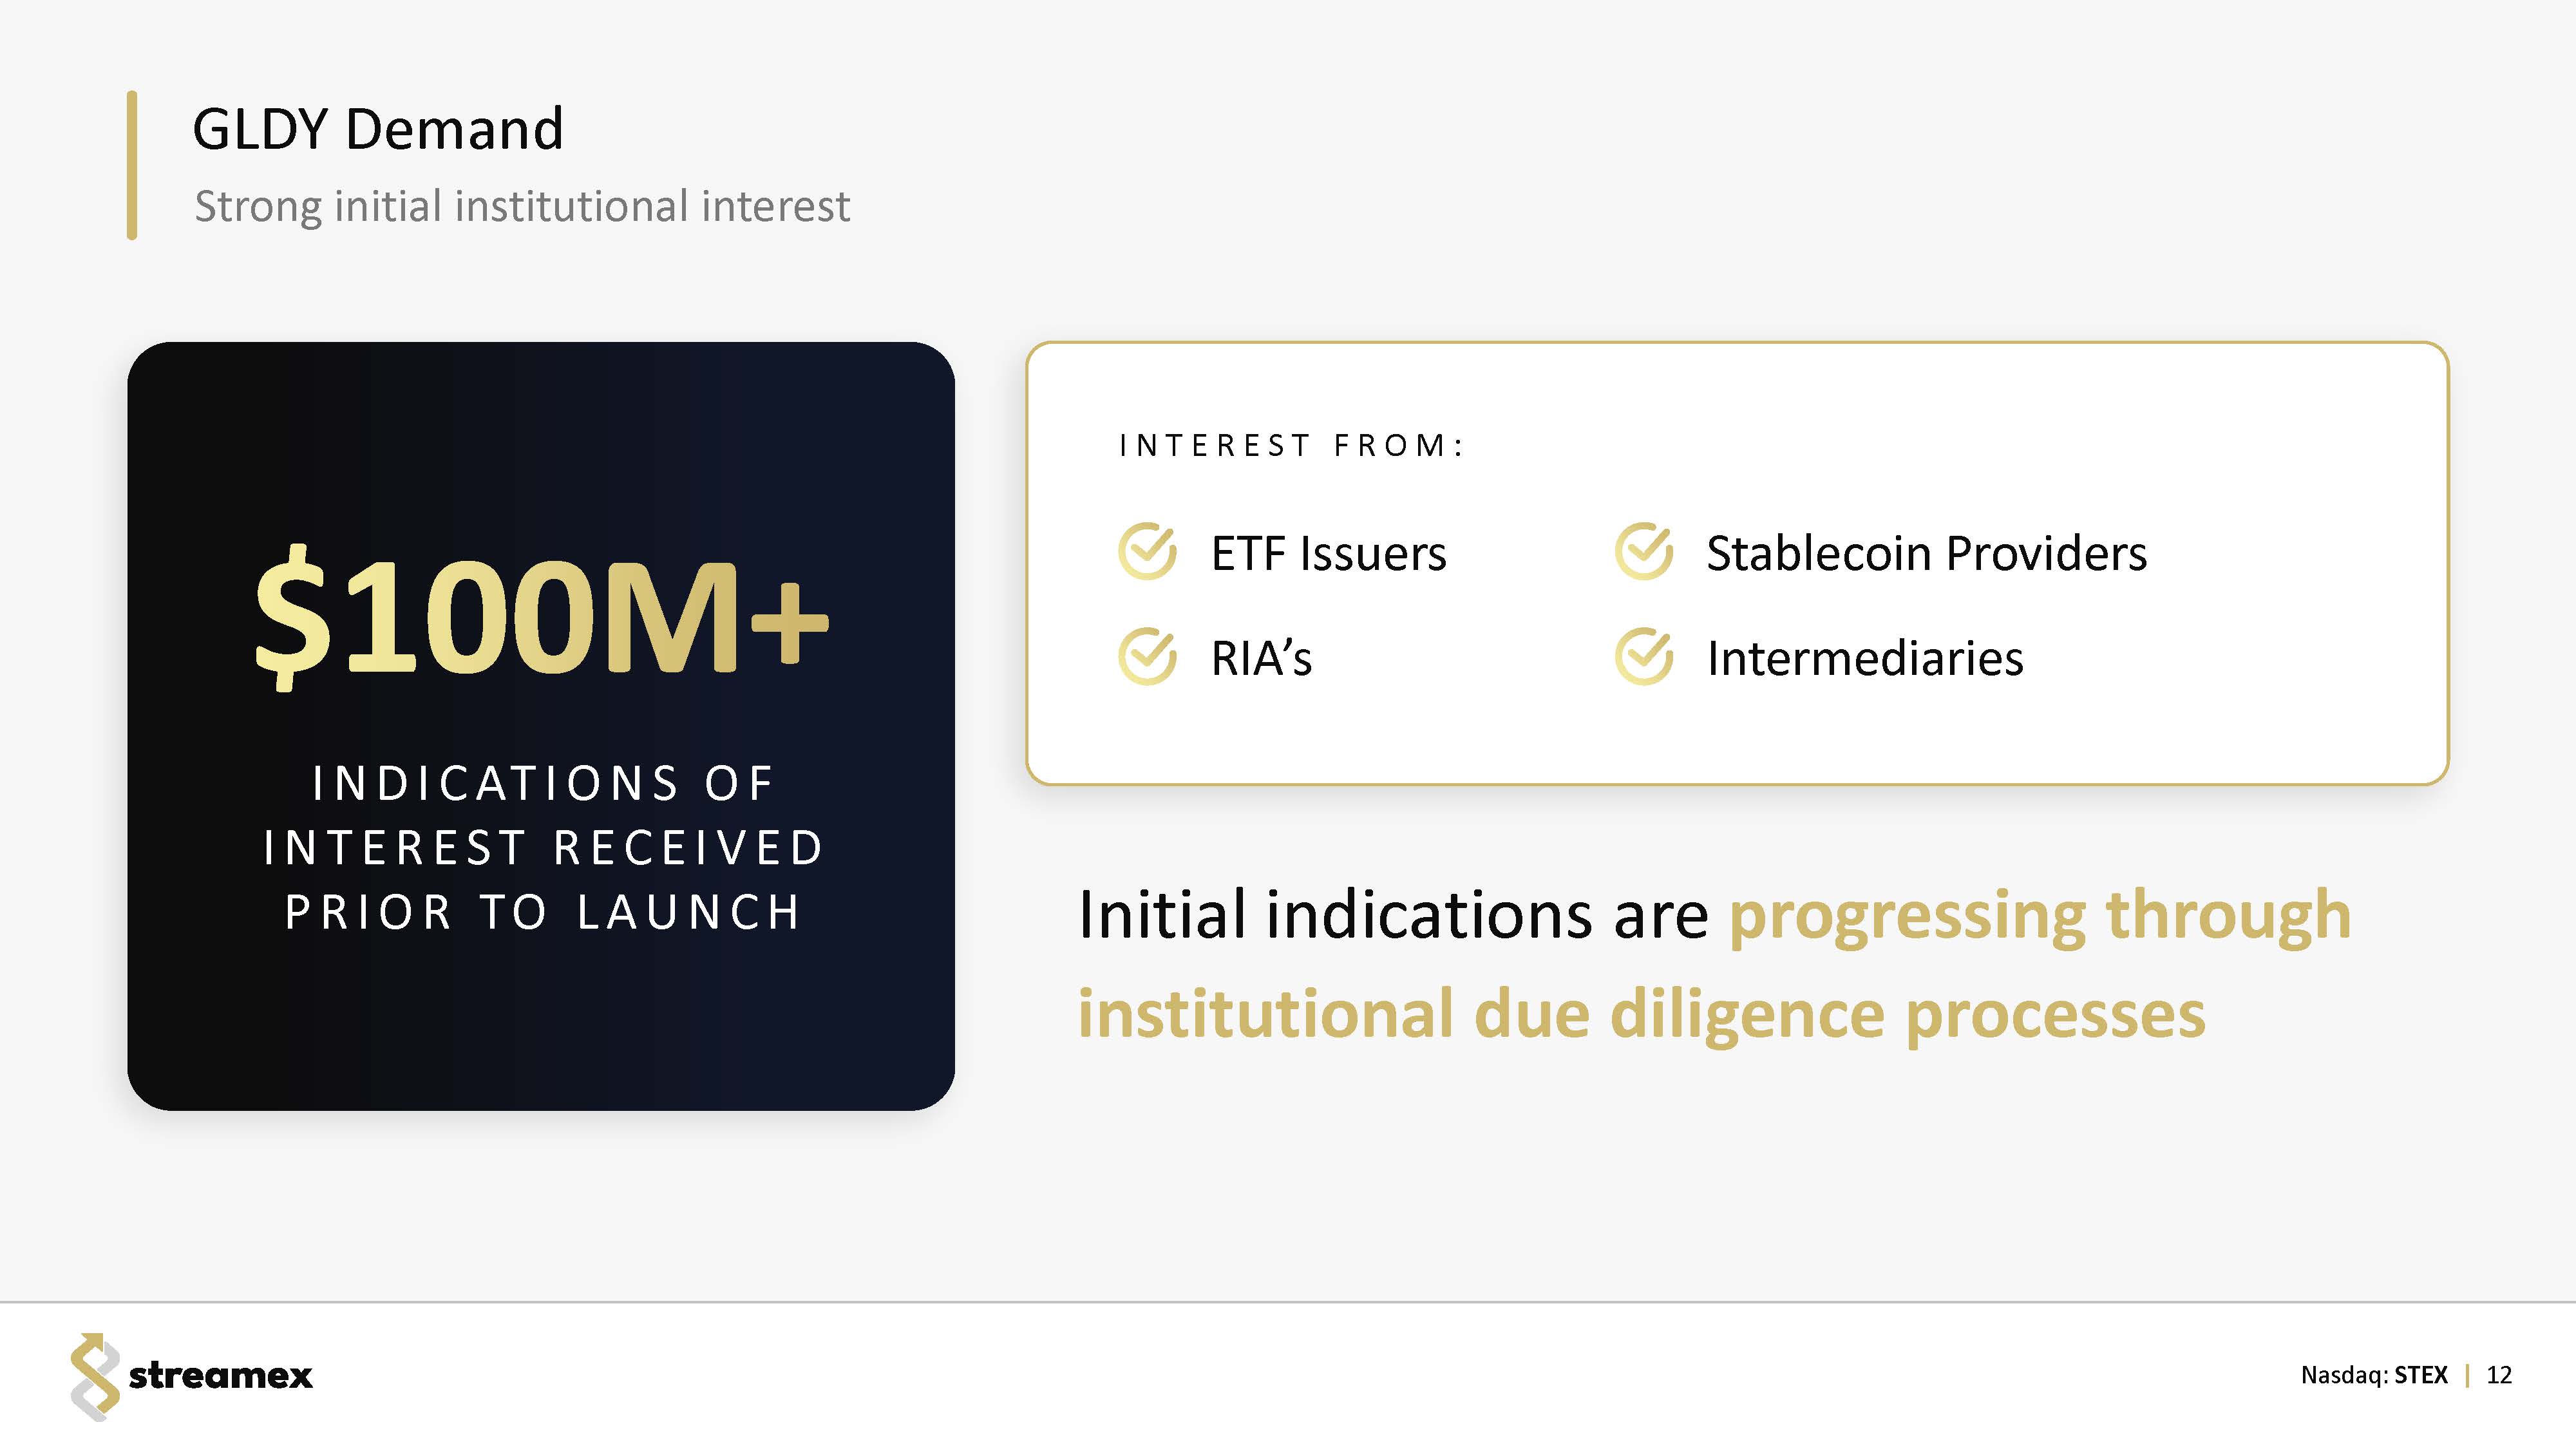
Task: Click the Streamex logo symbol in footer
Action: tap(94, 1376)
